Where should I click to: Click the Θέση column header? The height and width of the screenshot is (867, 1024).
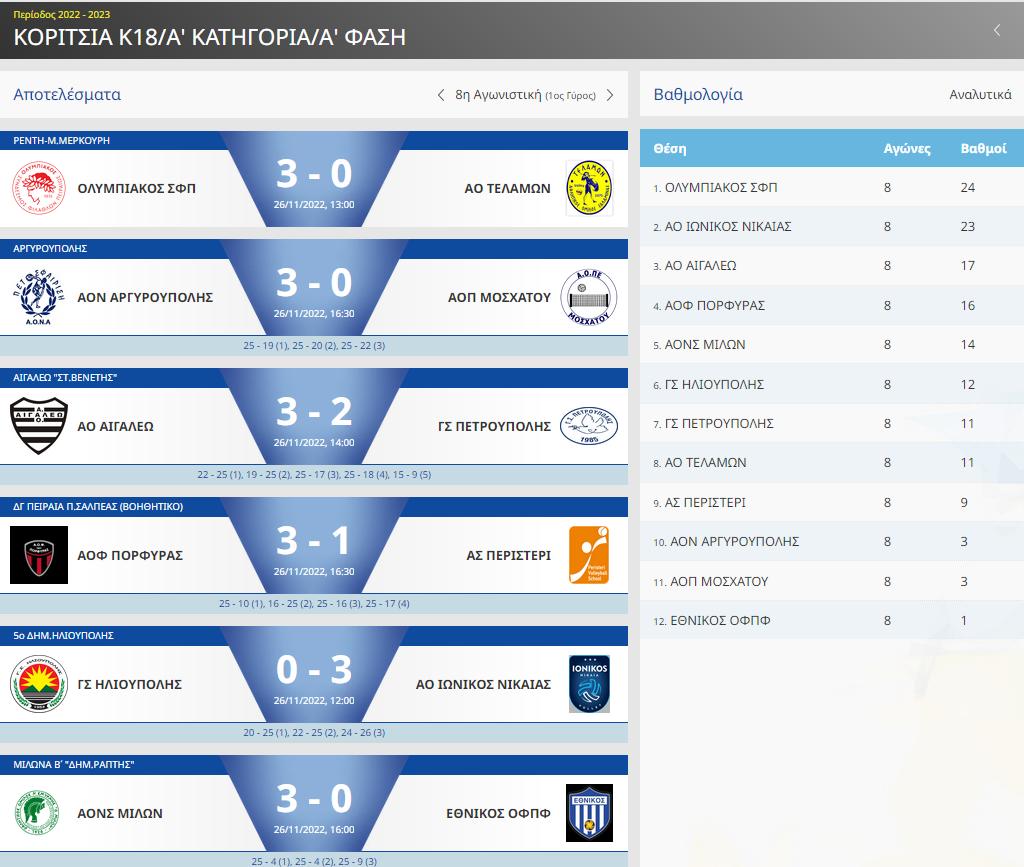click(670, 149)
